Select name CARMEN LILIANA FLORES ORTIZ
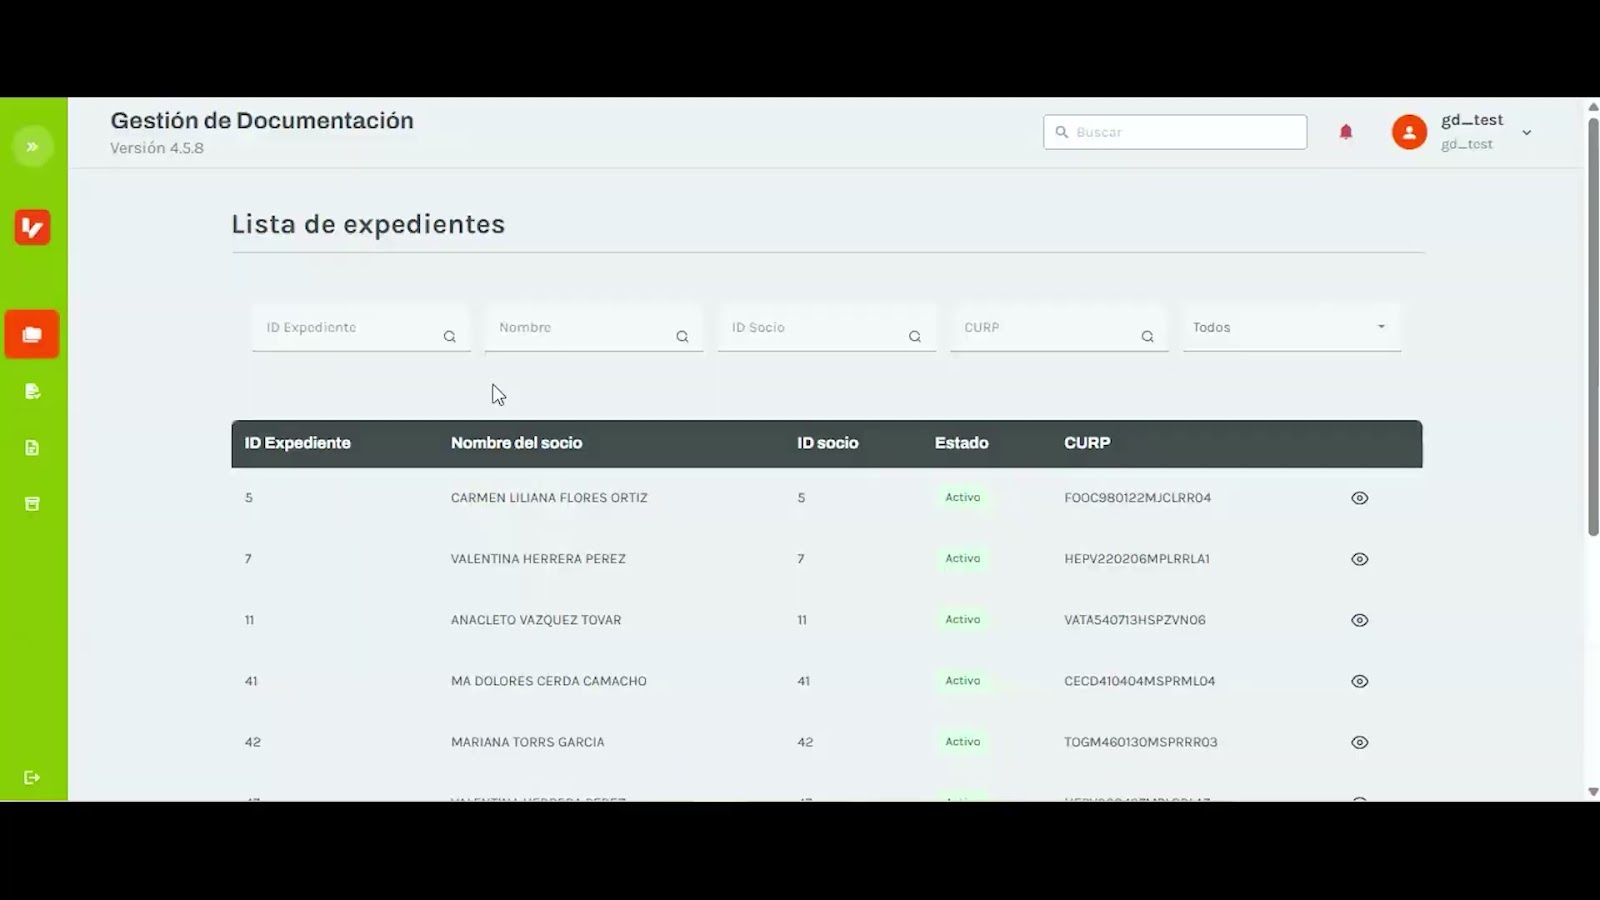Screen dimensions: 1600x900 tap(549, 498)
